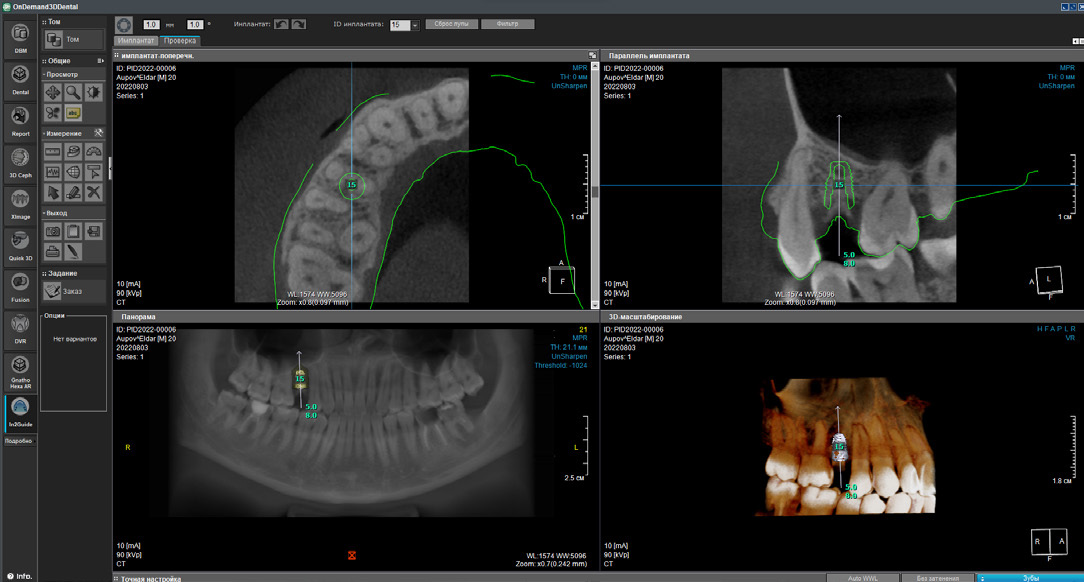The height and width of the screenshot is (582, 1084).
Task: Switch to the Имплантат tab
Action: tap(136, 41)
